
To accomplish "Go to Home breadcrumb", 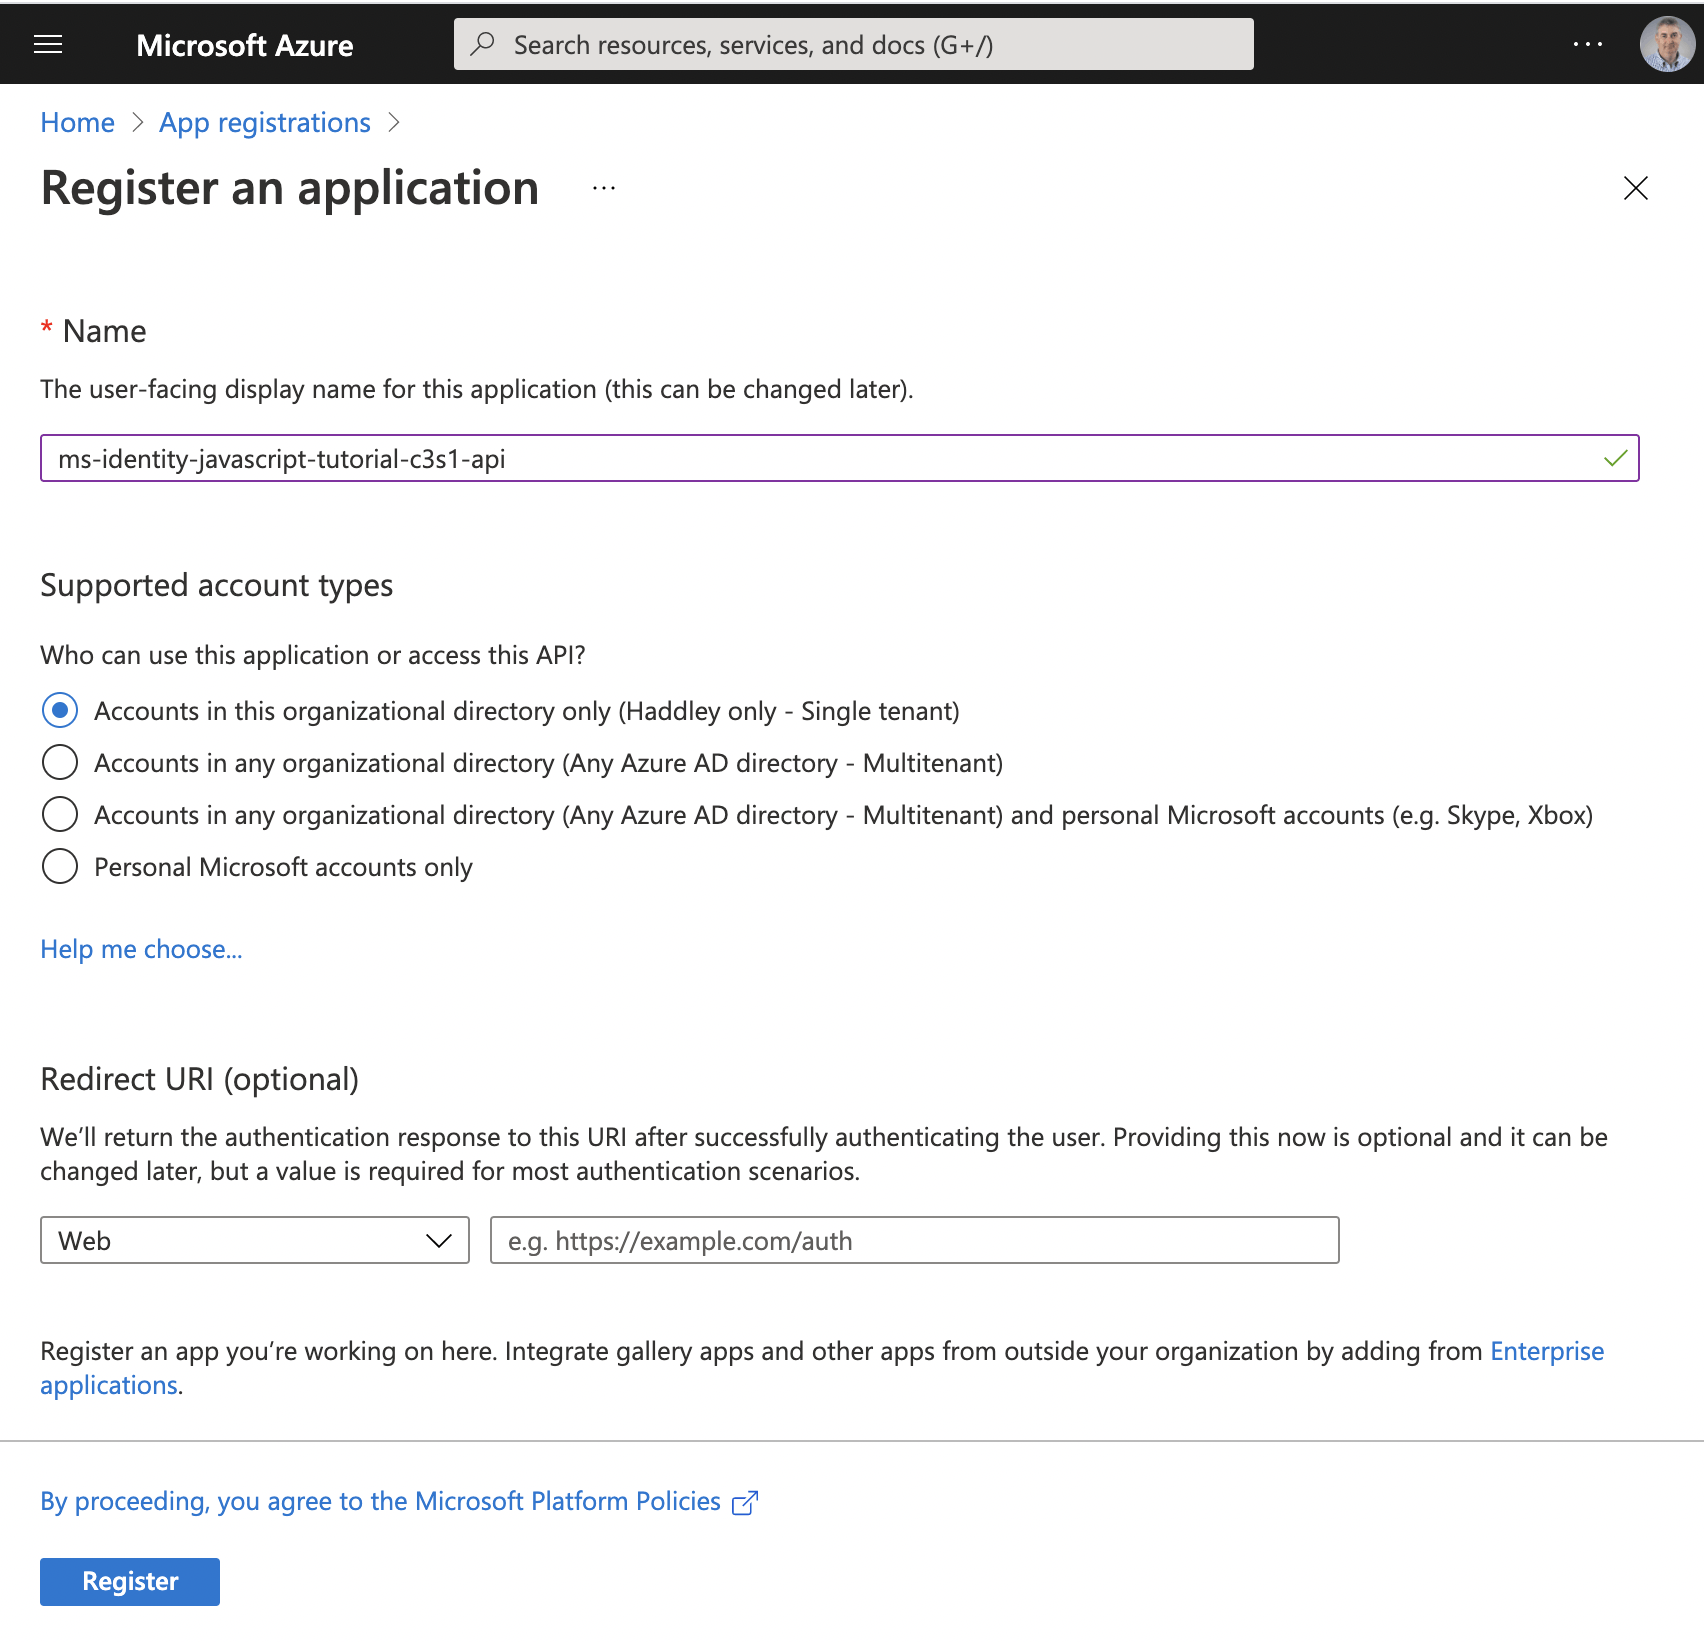I will point(77,123).
